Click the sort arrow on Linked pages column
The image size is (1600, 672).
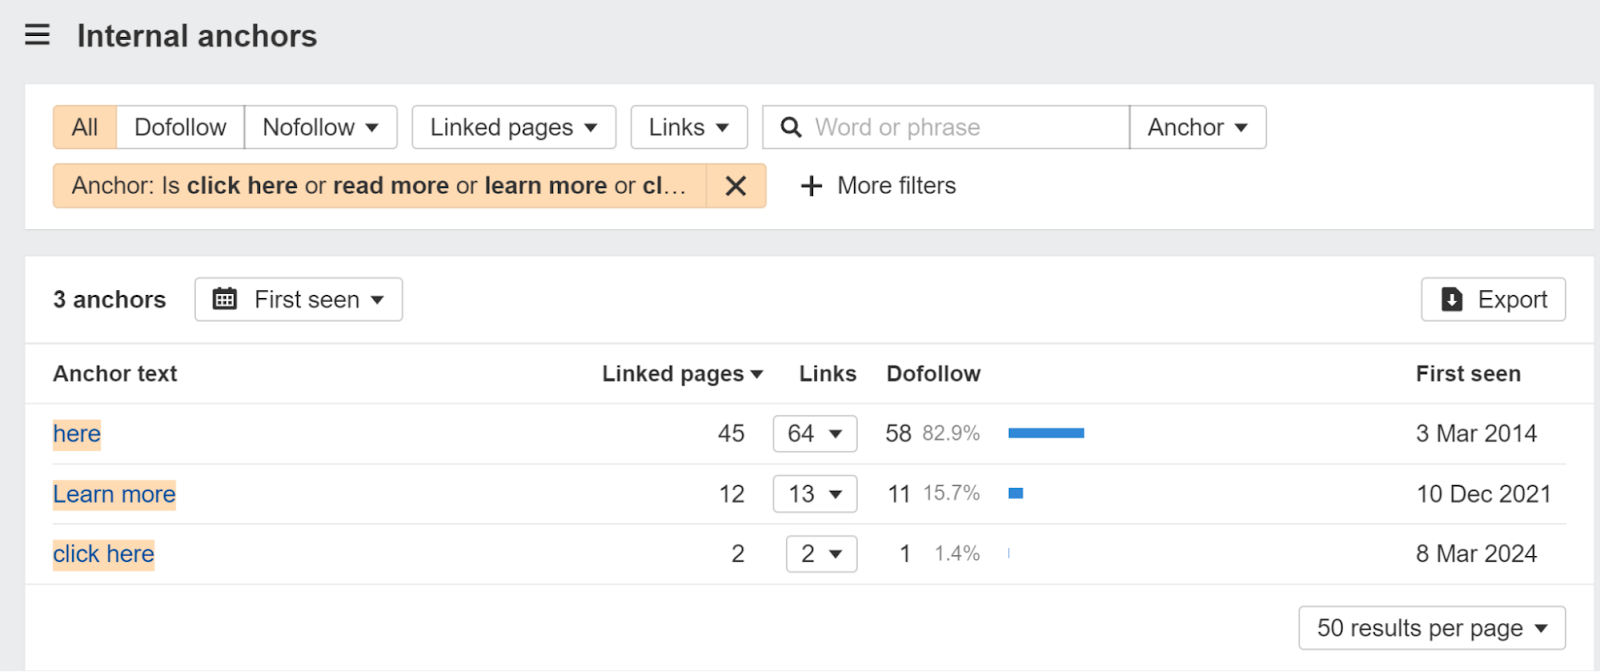pos(758,373)
